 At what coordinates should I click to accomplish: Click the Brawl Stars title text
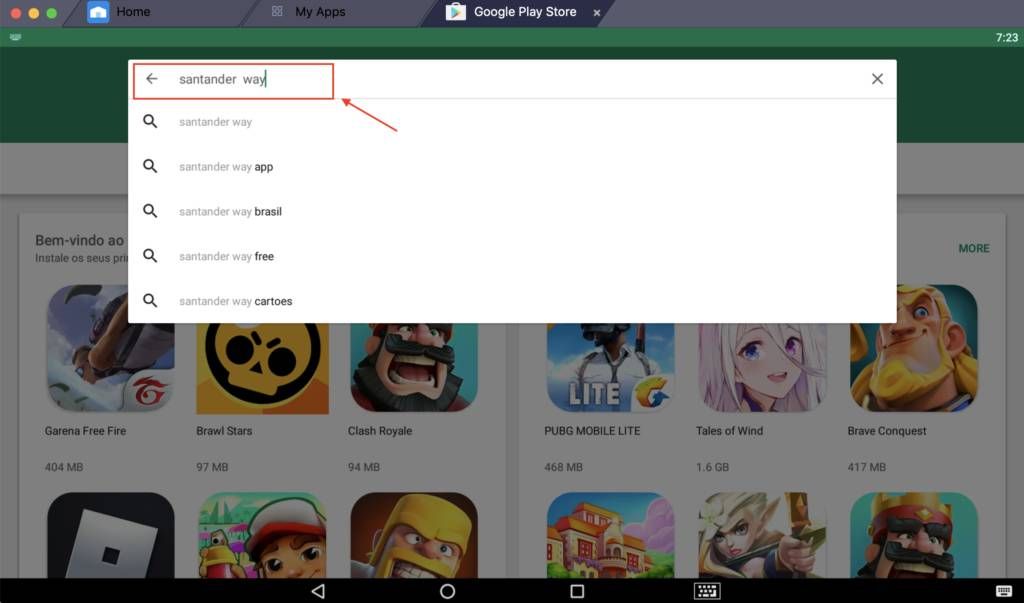point(224,431)
